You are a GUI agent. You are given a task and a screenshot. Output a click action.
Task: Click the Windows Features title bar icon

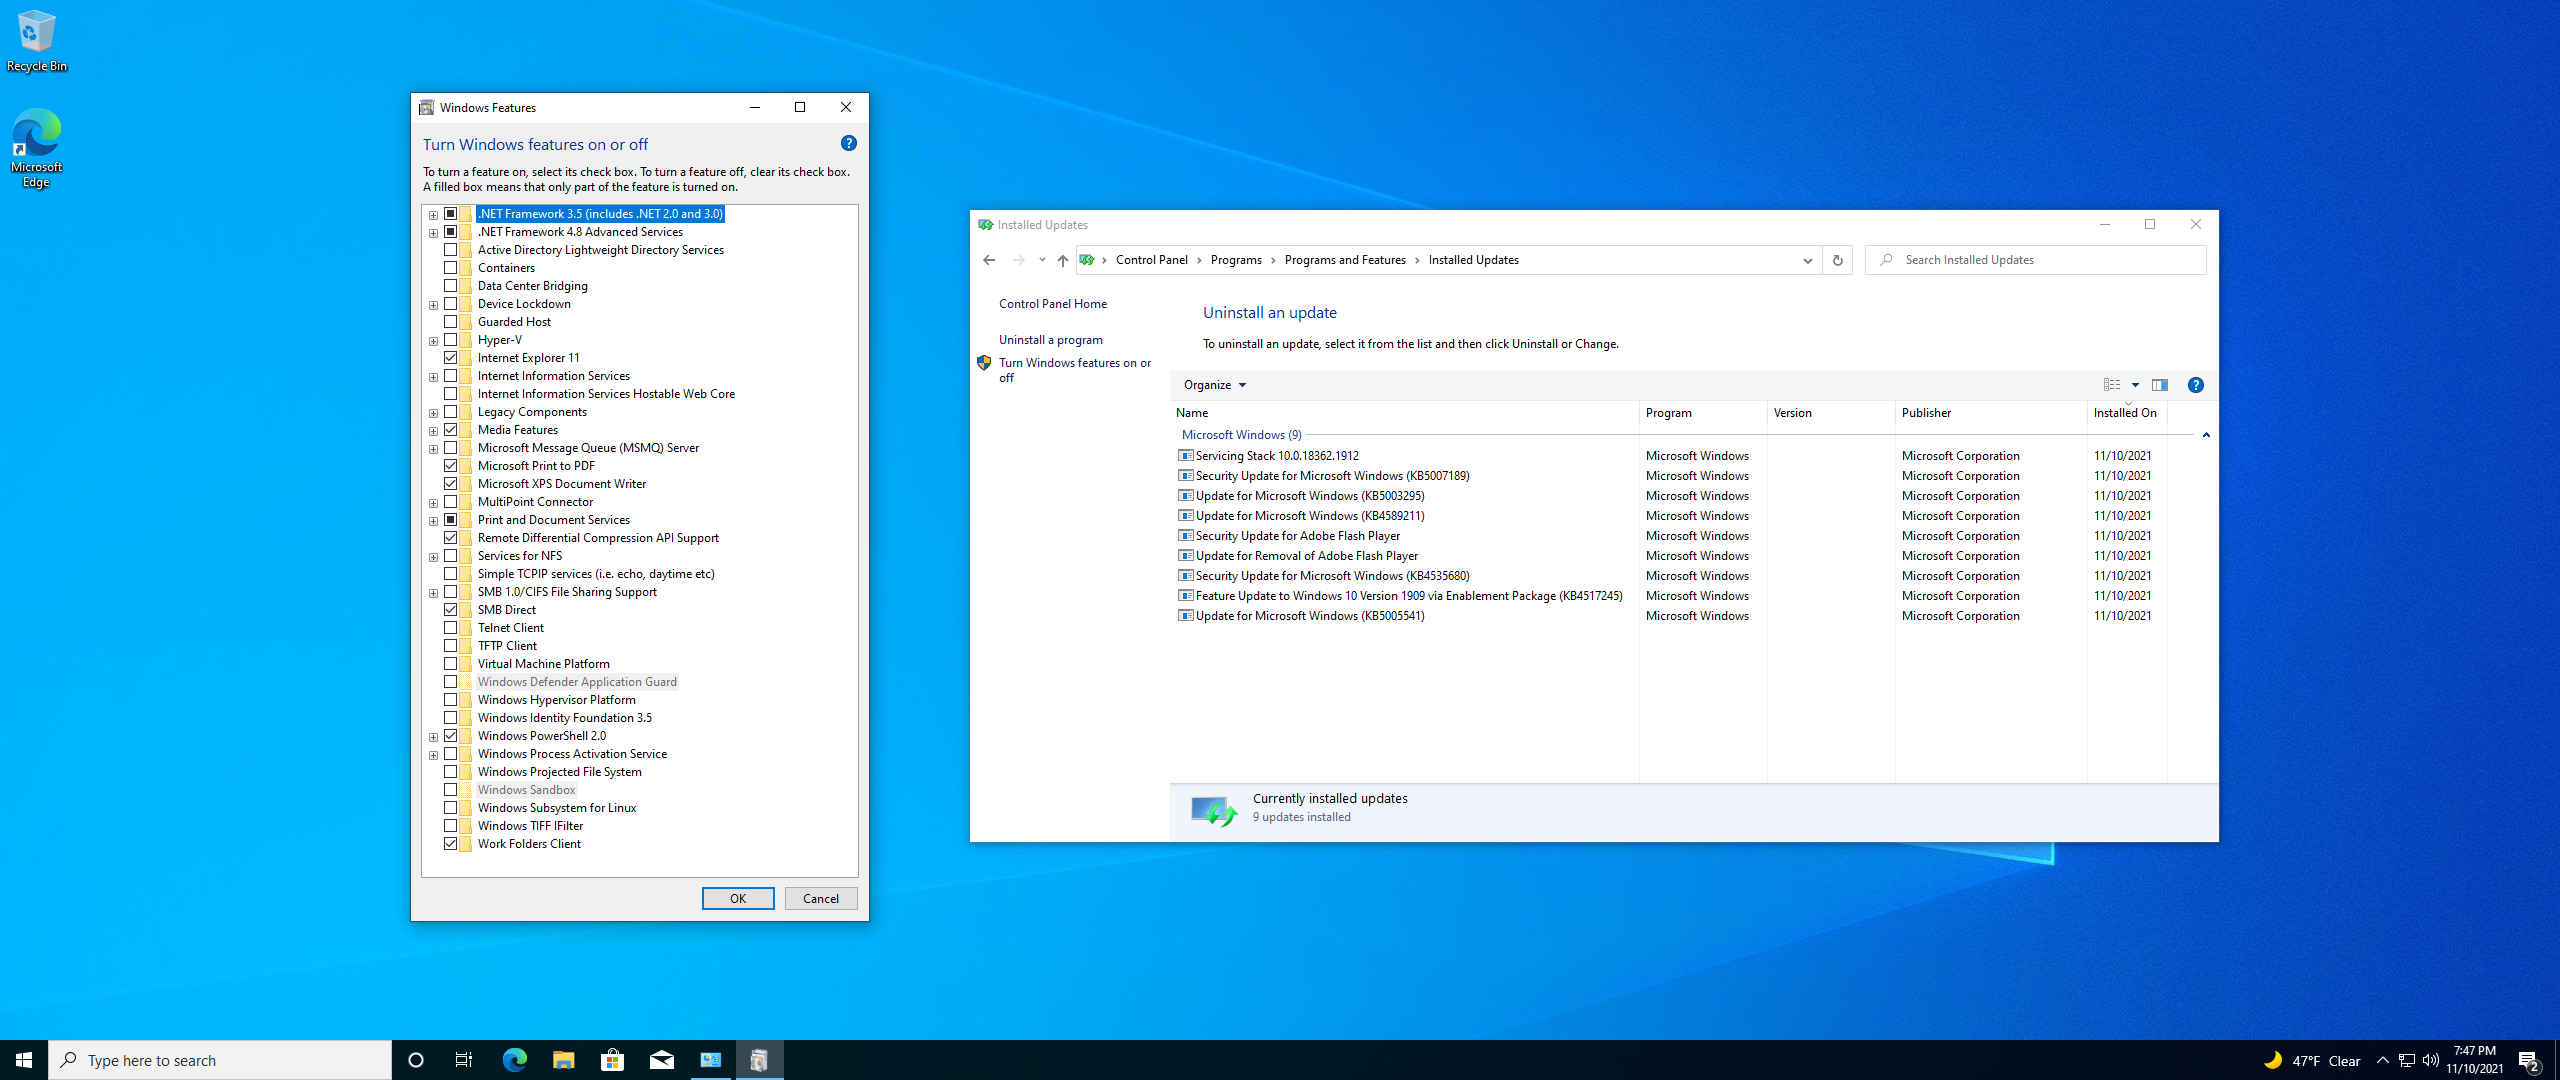427,107
